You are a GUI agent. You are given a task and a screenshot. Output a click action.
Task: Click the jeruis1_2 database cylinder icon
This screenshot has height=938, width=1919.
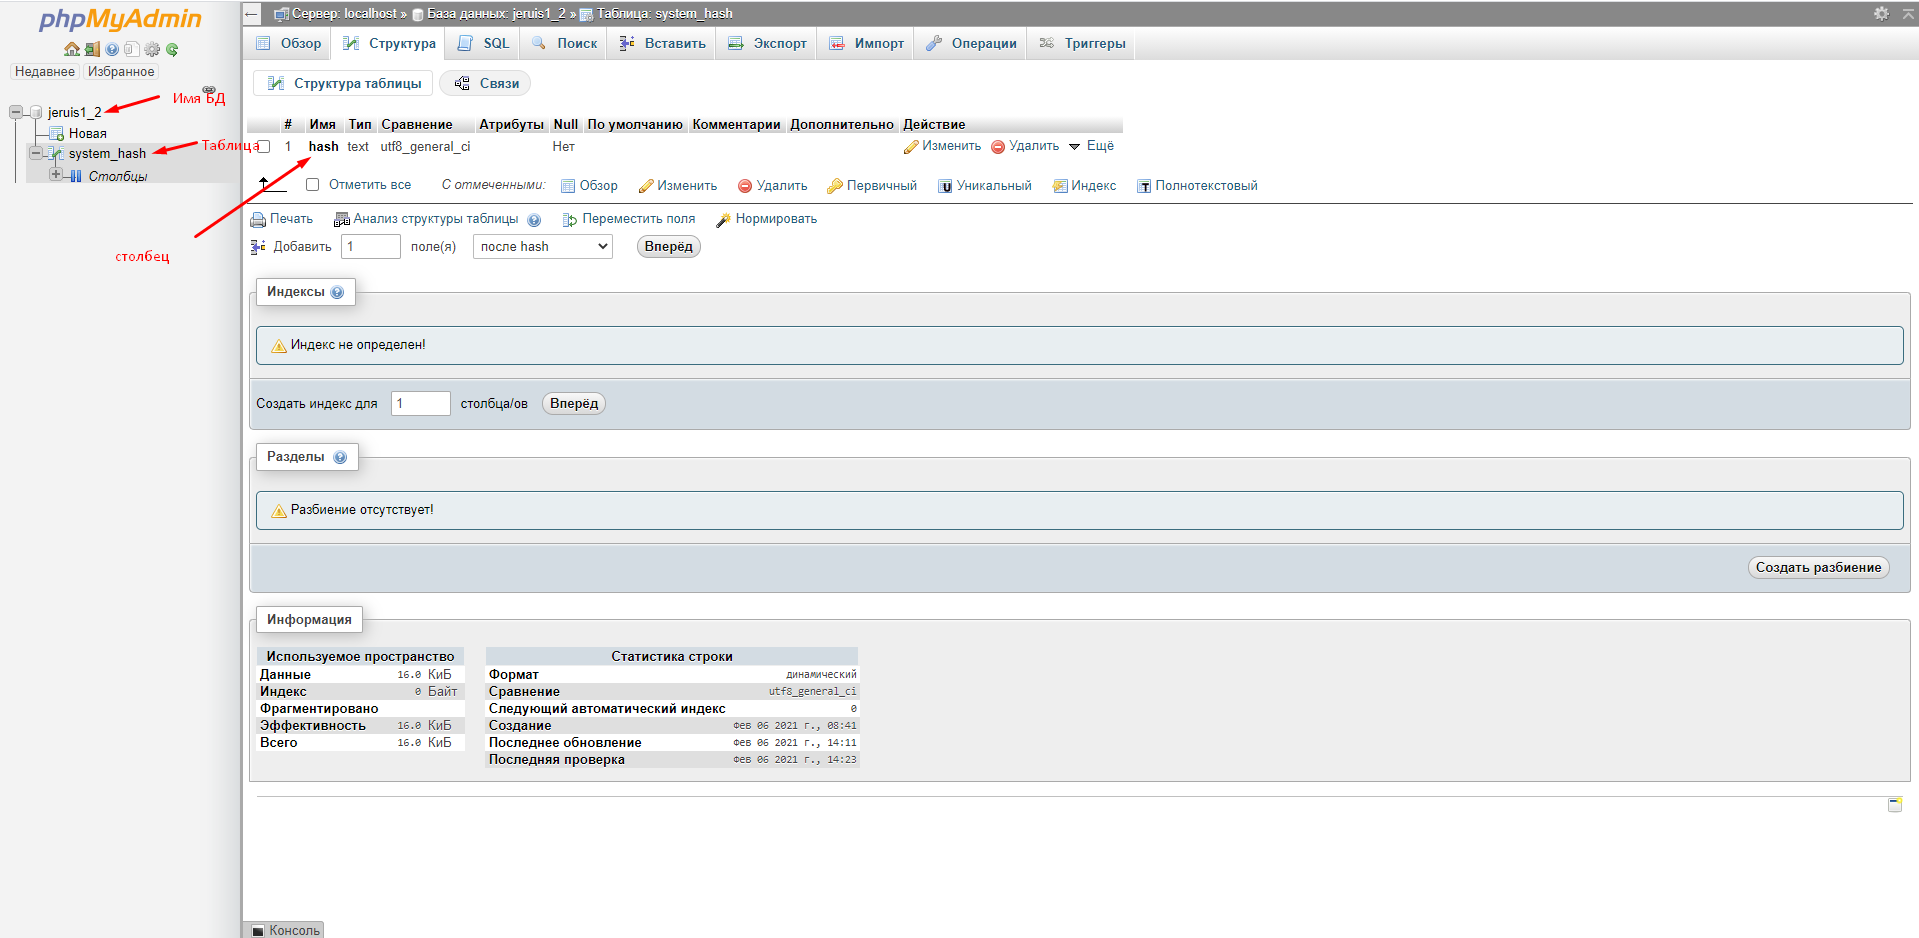(x=36, y=112)
